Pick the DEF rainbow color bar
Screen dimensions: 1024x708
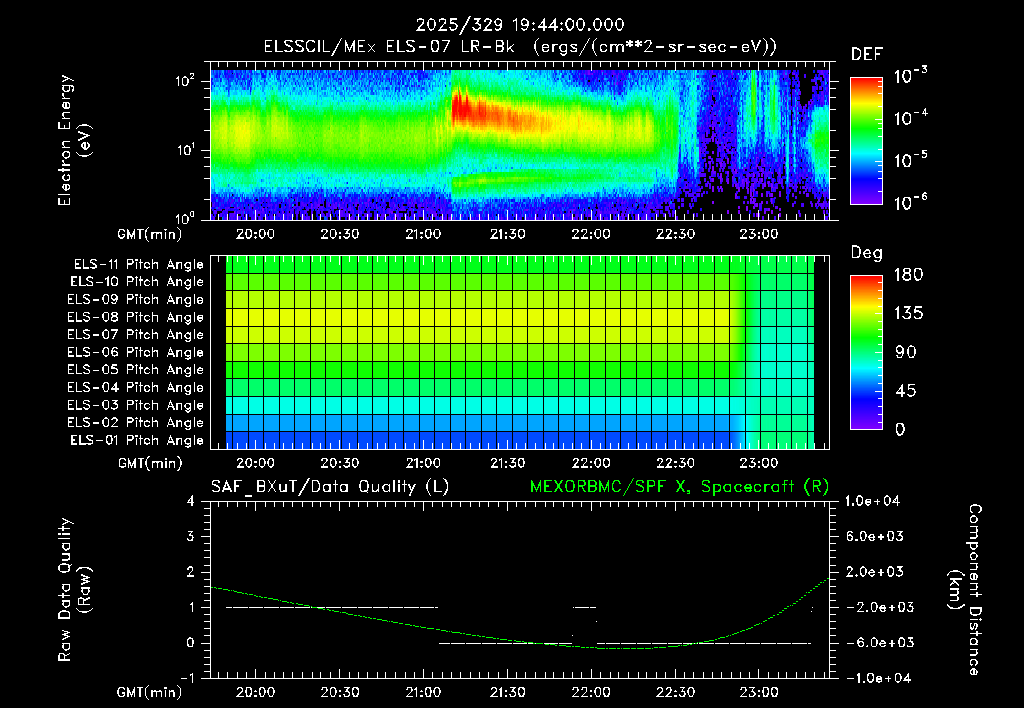pyautogui.click(x=867, y=141)
